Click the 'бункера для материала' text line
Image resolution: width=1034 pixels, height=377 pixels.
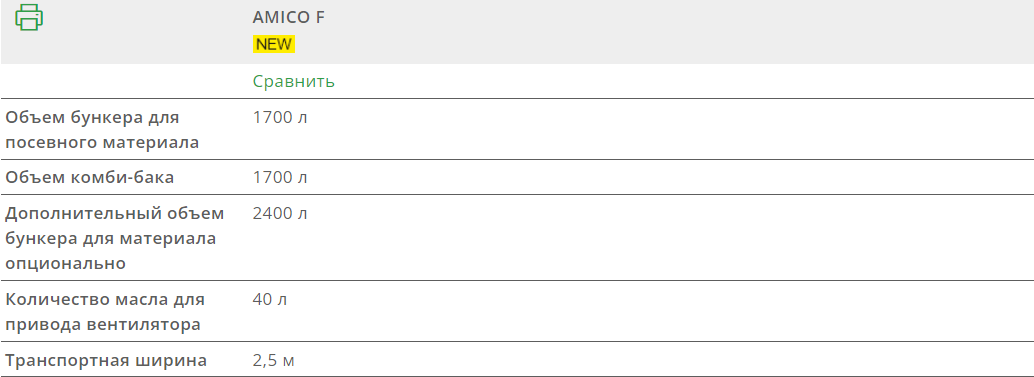click(x=111, y=239)
